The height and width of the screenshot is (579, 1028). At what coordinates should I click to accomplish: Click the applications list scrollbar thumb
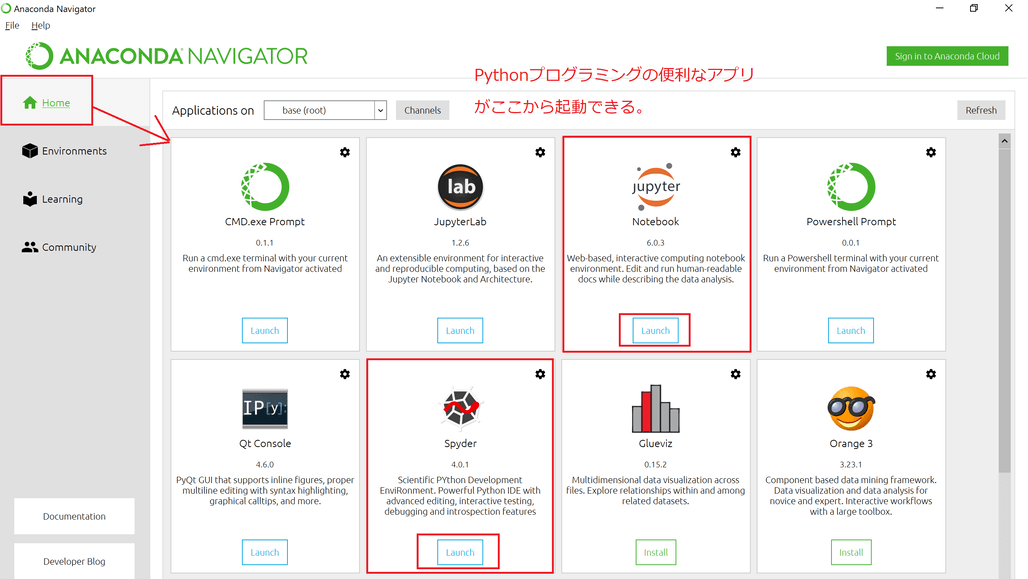(x=1004, y=309)
